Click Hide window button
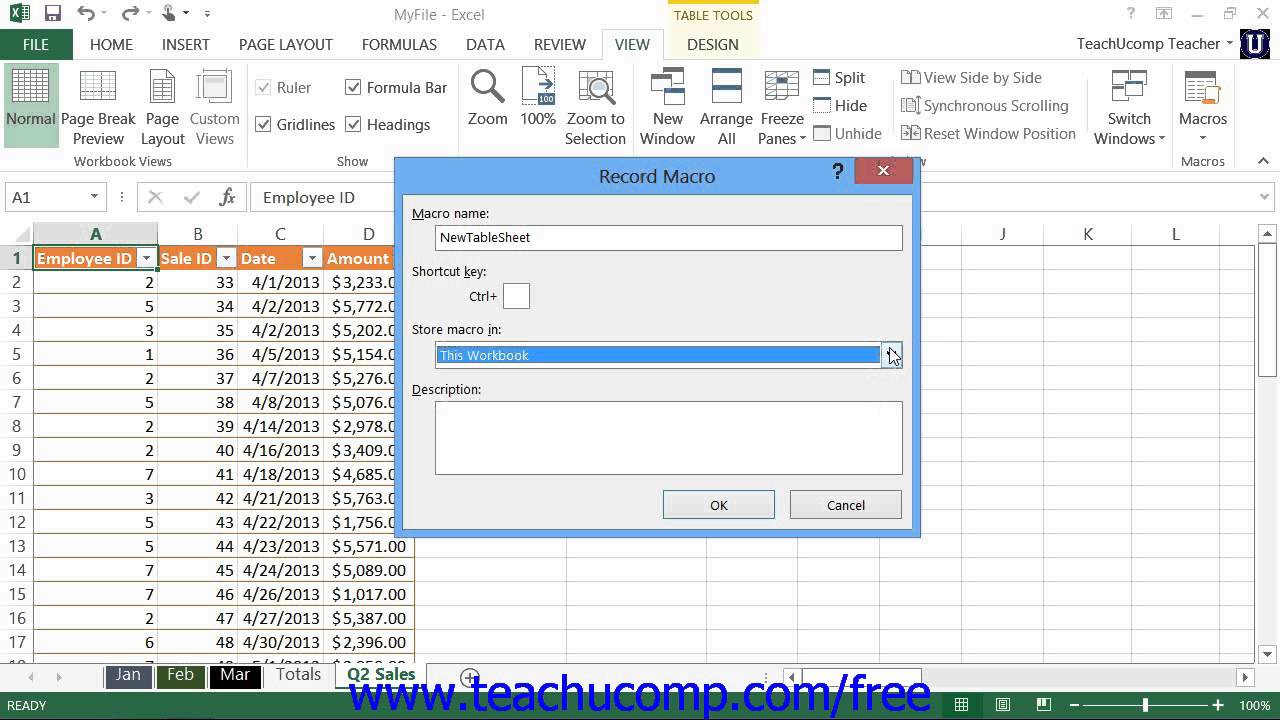1280x720 pixels. point(840,105)
